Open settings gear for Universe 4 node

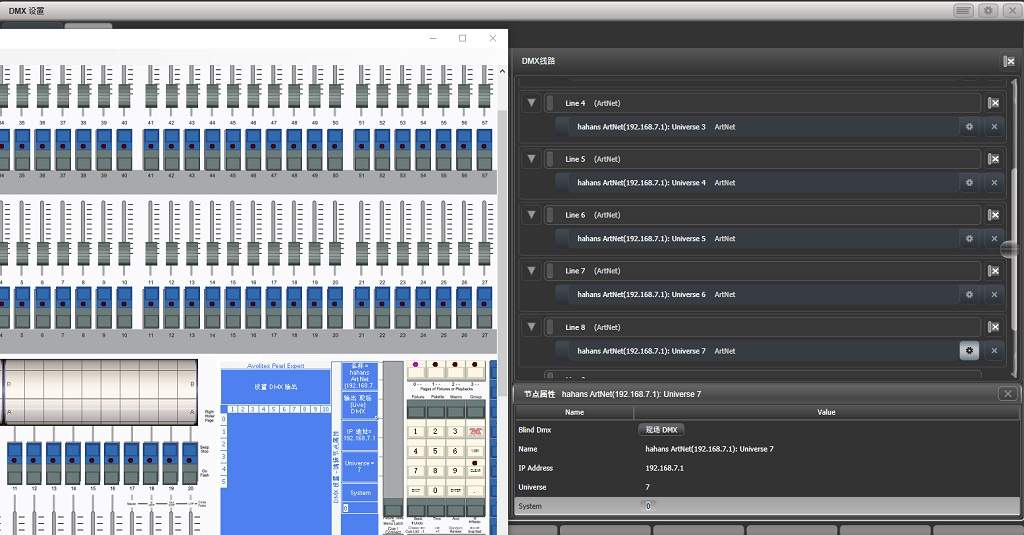(x=969, y=183)
